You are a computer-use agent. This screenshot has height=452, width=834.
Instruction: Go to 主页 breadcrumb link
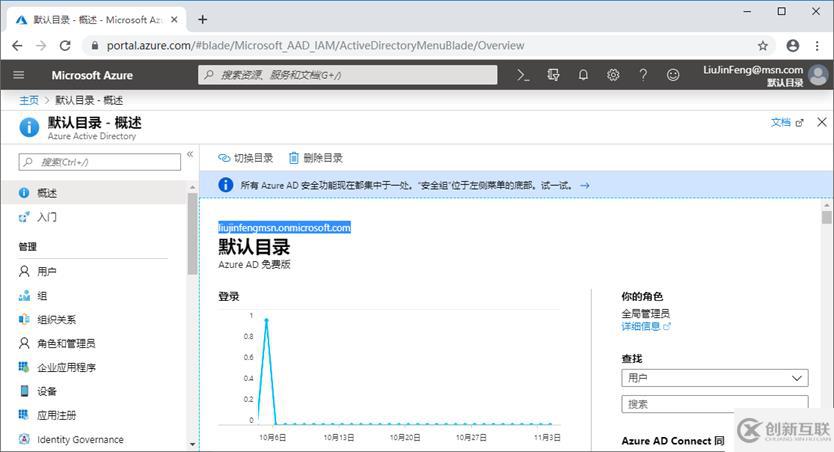click(29, 100)
